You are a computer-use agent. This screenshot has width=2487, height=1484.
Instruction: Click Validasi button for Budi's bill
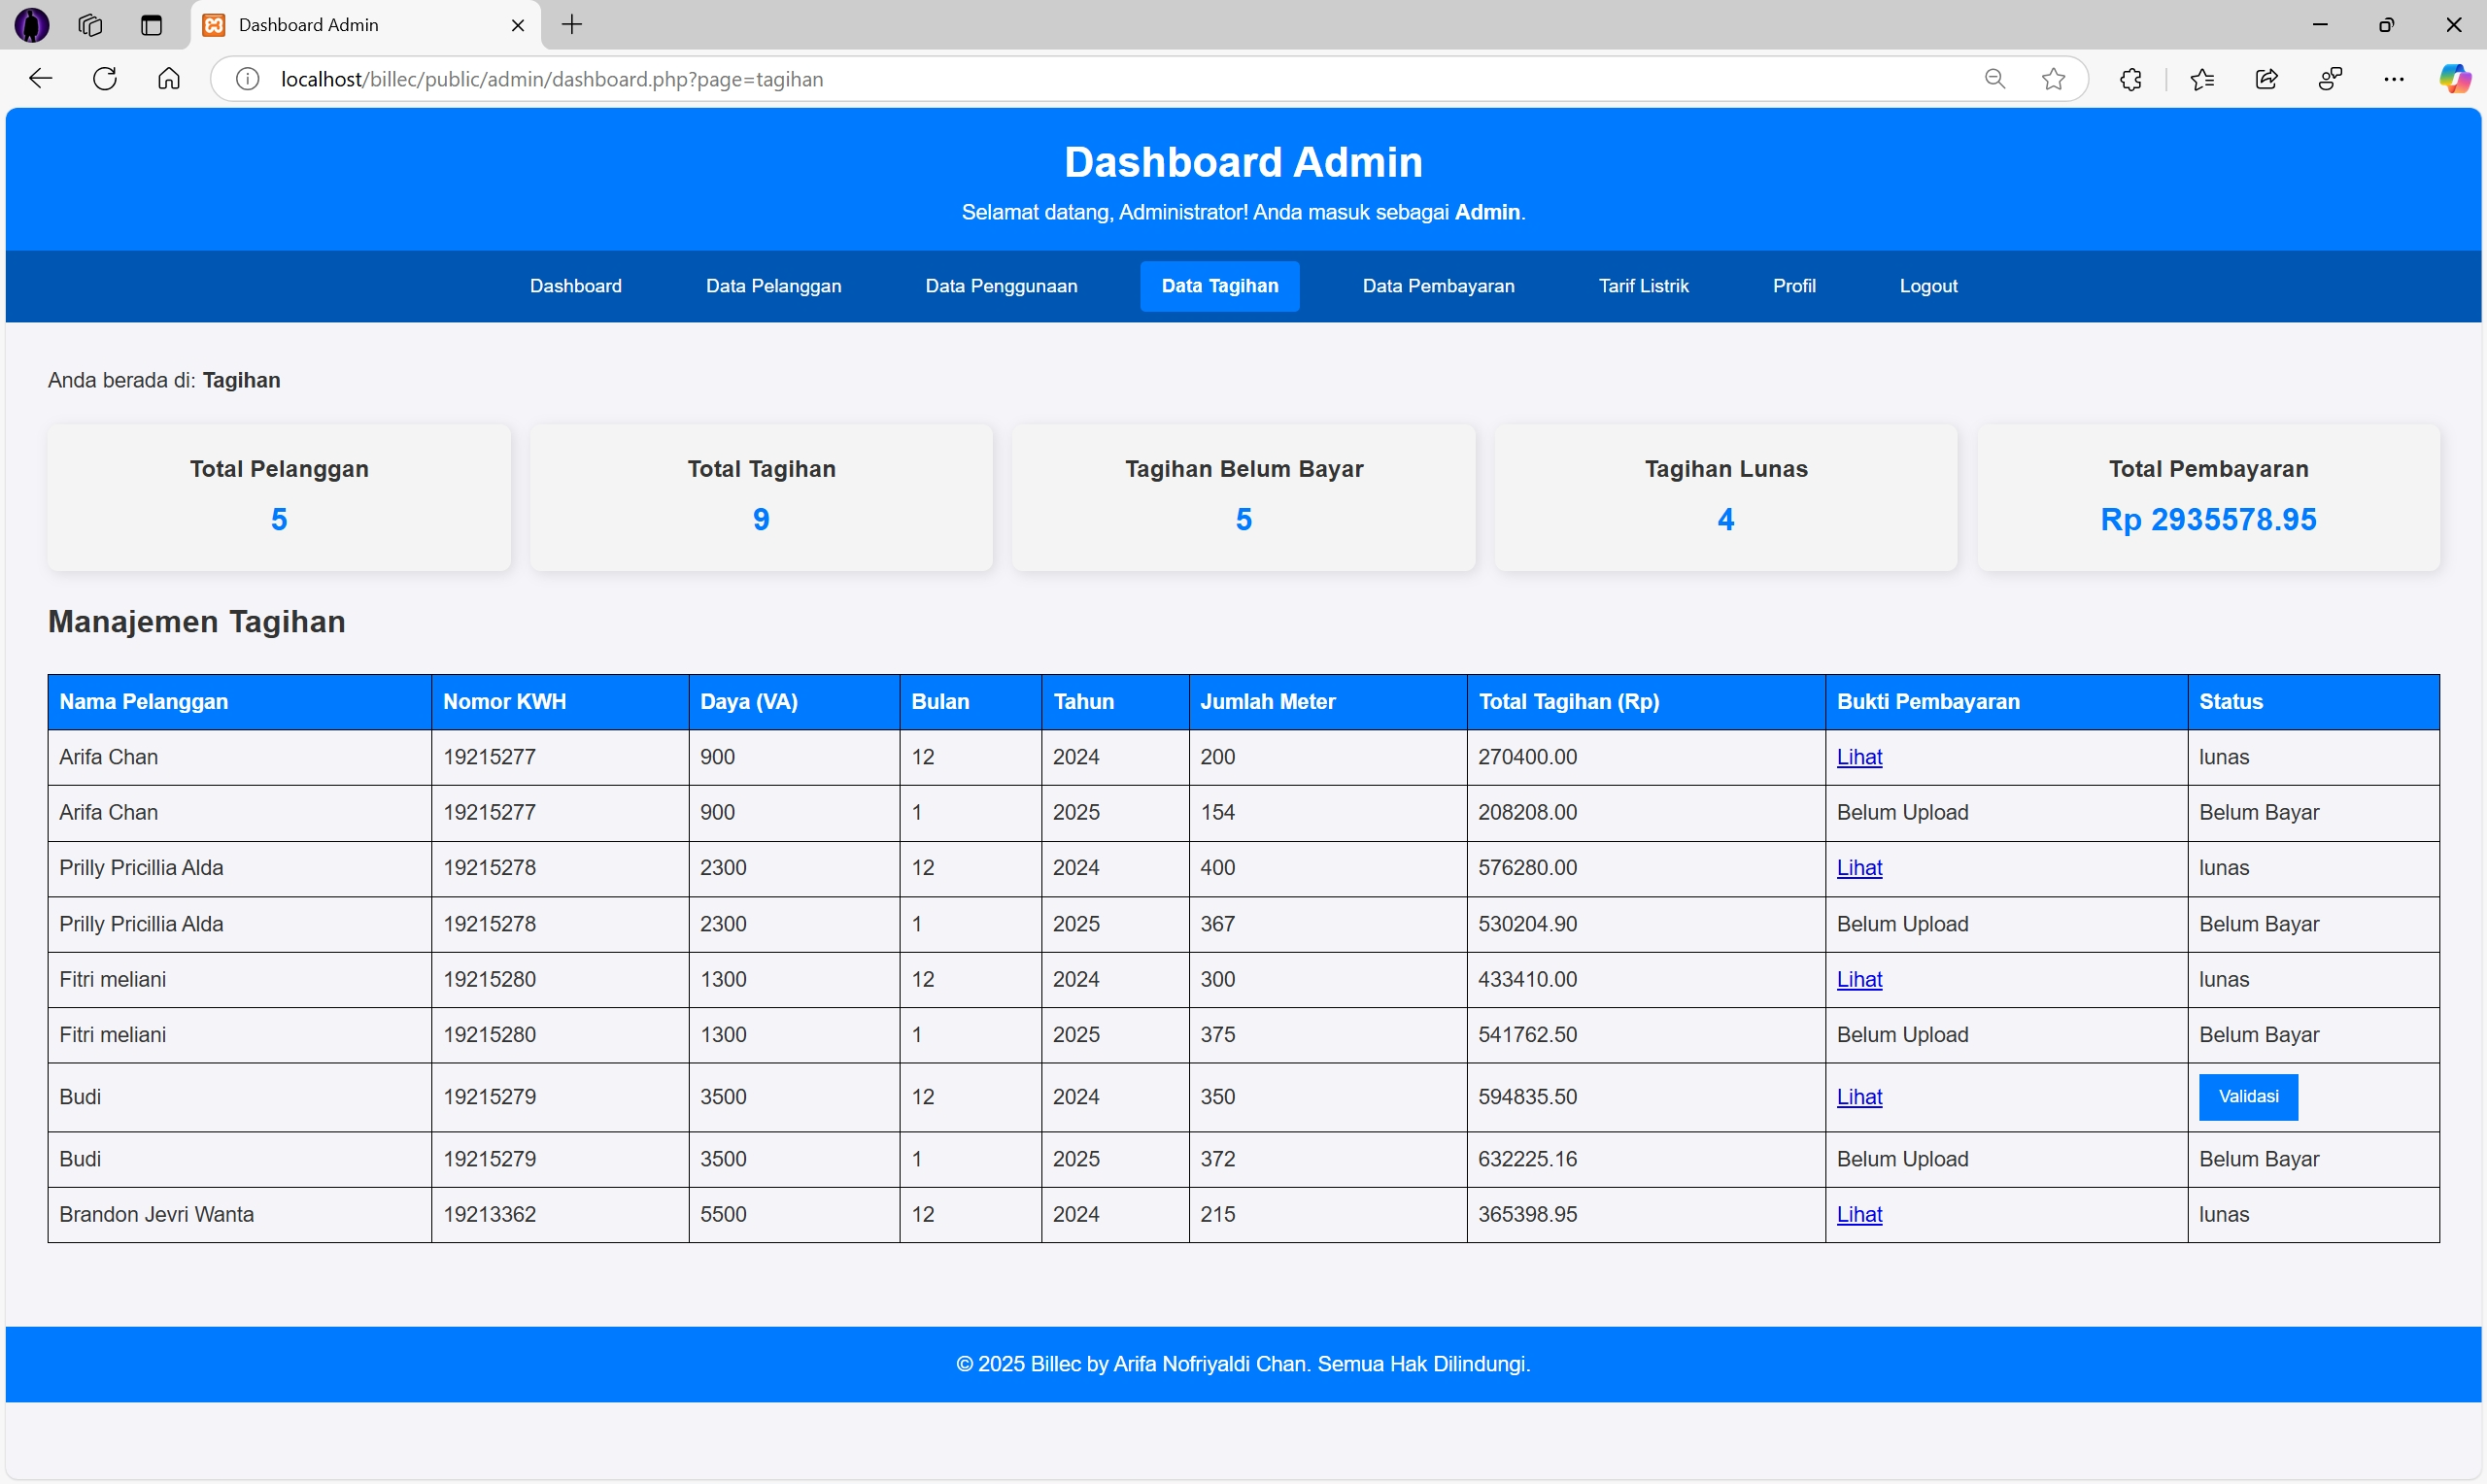(2249, 1097)
